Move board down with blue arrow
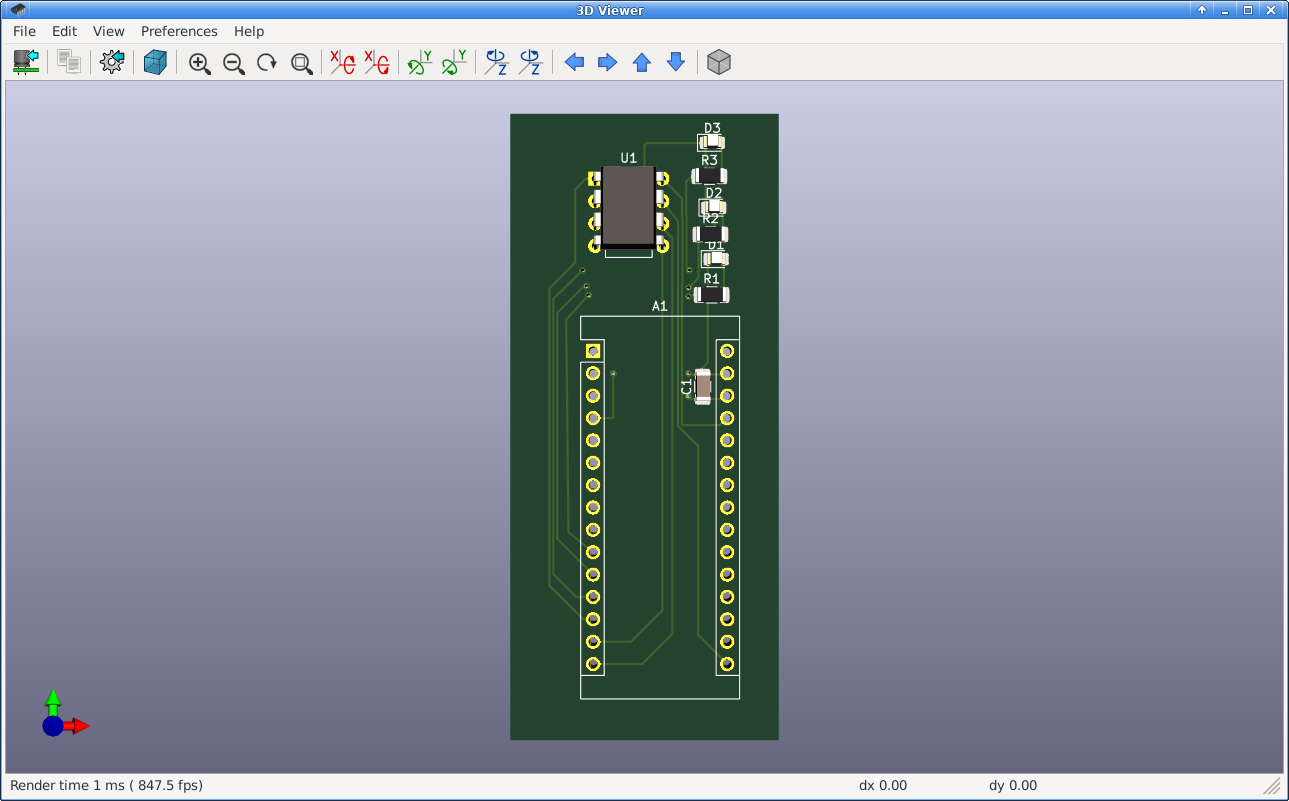Image resolution: width=1289 pixels, height=801 pixels. [676, 63]
